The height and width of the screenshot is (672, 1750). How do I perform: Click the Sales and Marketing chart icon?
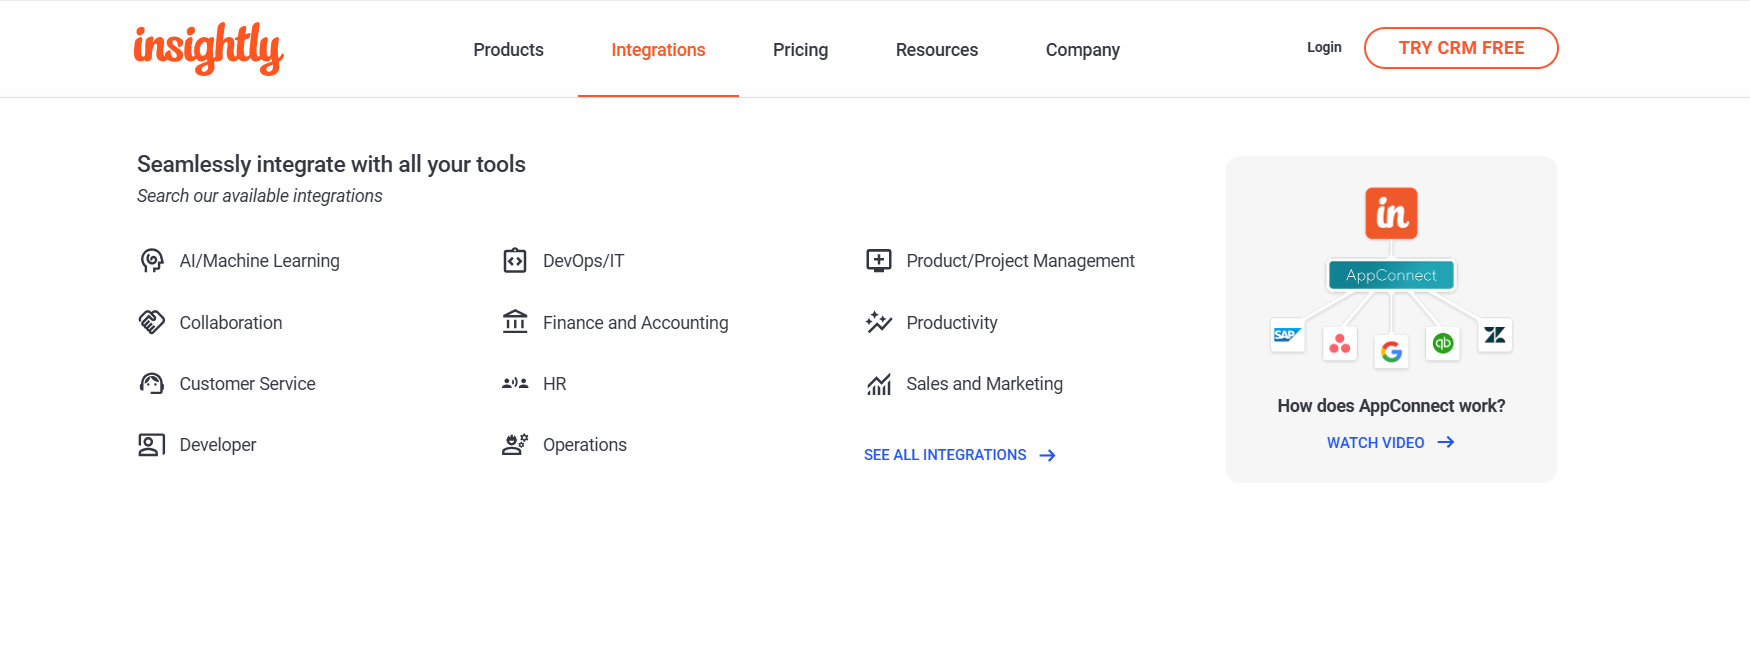(x=879, y=384)
